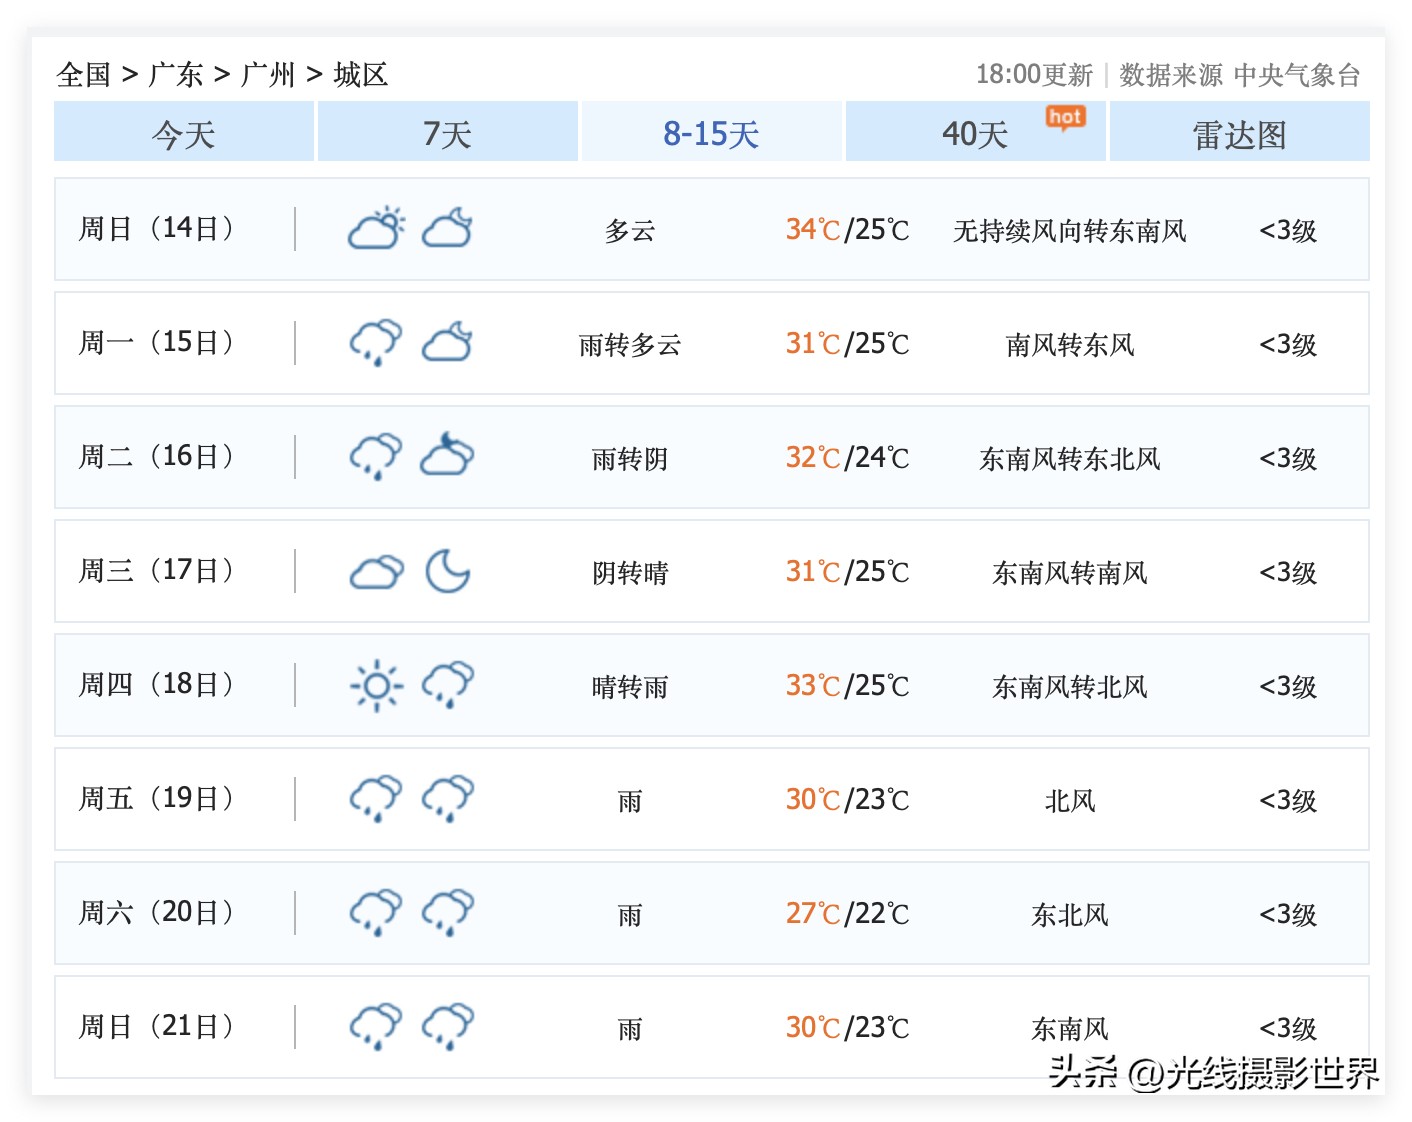Click the 东南风 wind text for 21日

(1070, 1029)
